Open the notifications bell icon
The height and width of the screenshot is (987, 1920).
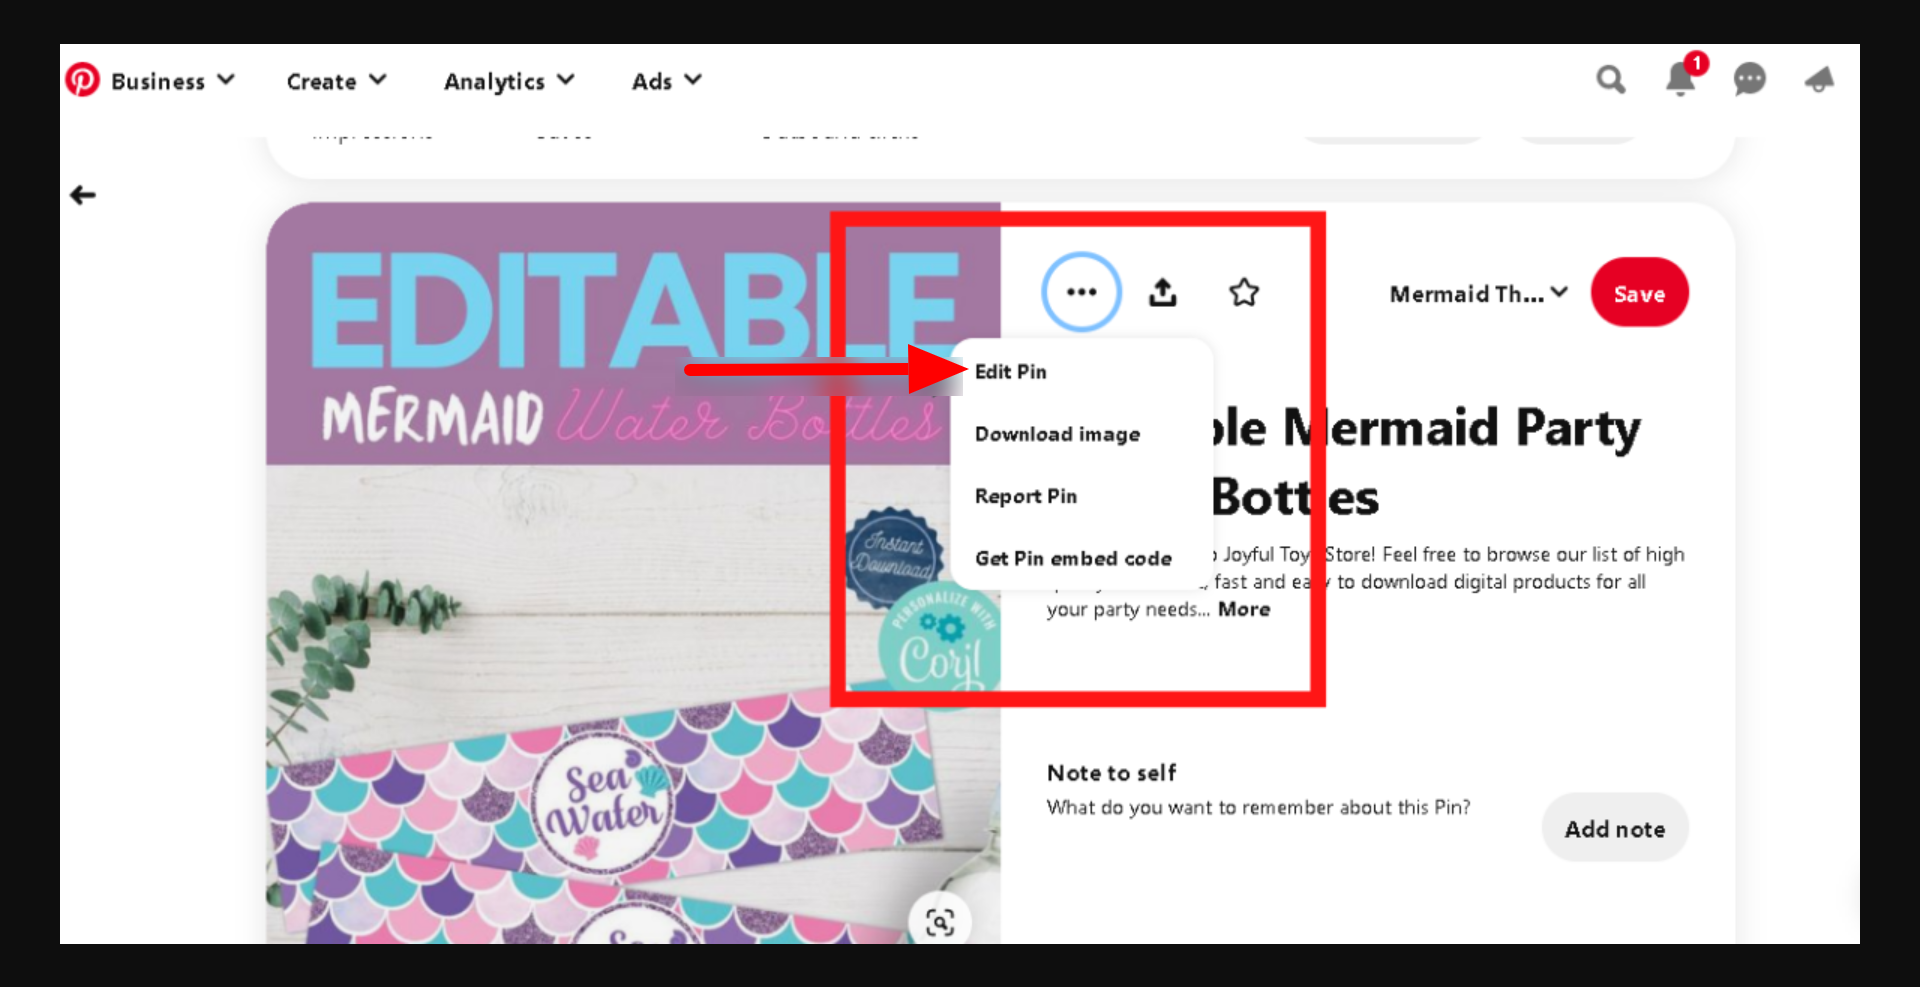coord(1680,80)
